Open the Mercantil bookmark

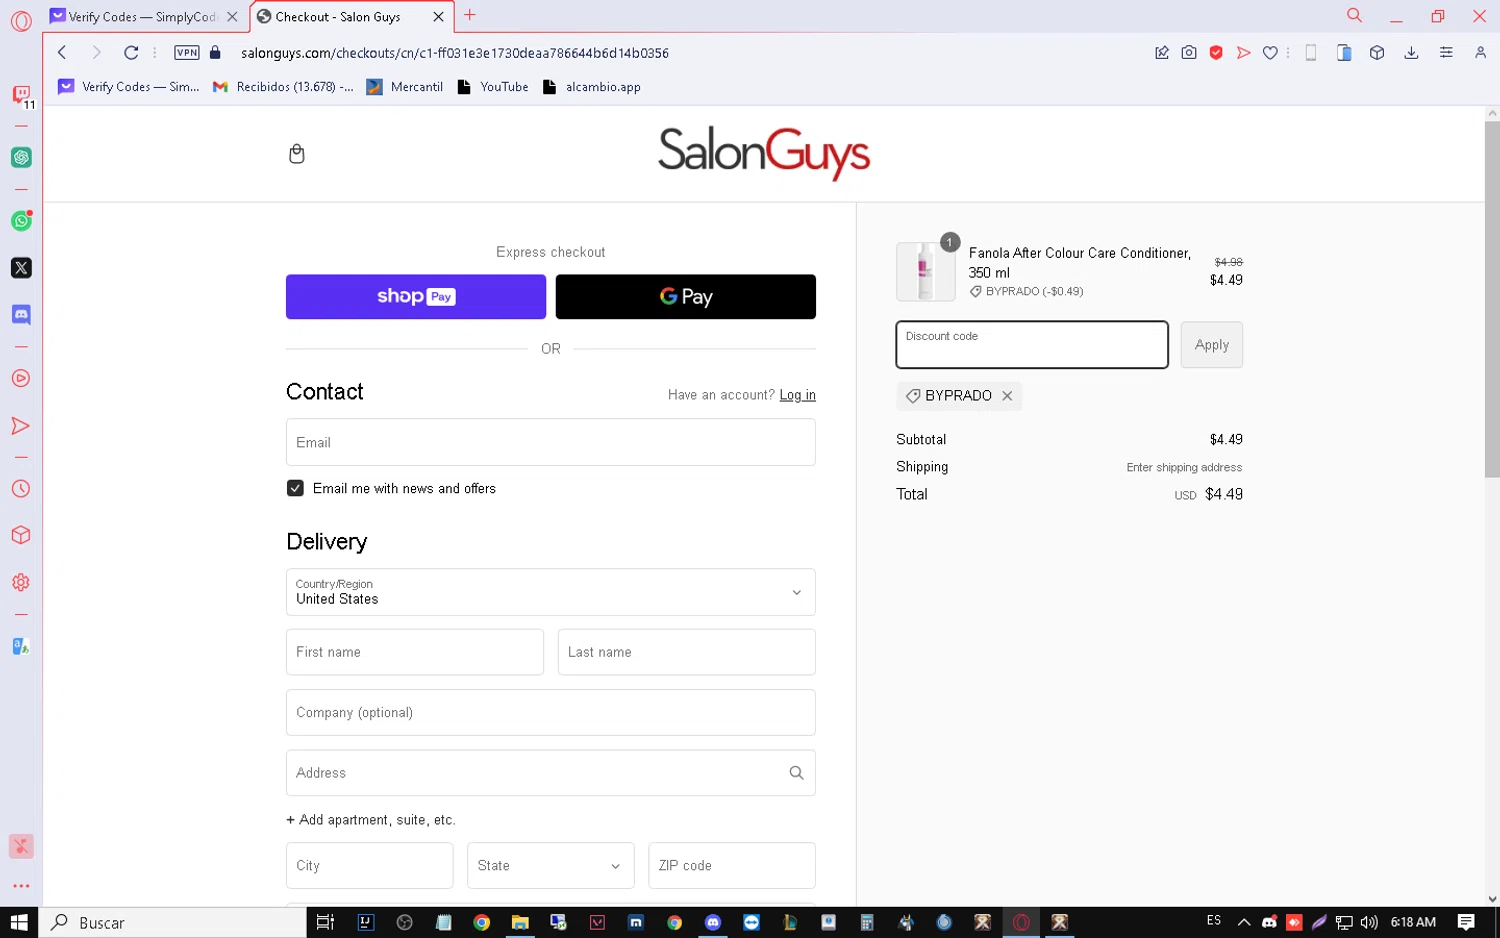pyautogui.click(x=405, y=87)
